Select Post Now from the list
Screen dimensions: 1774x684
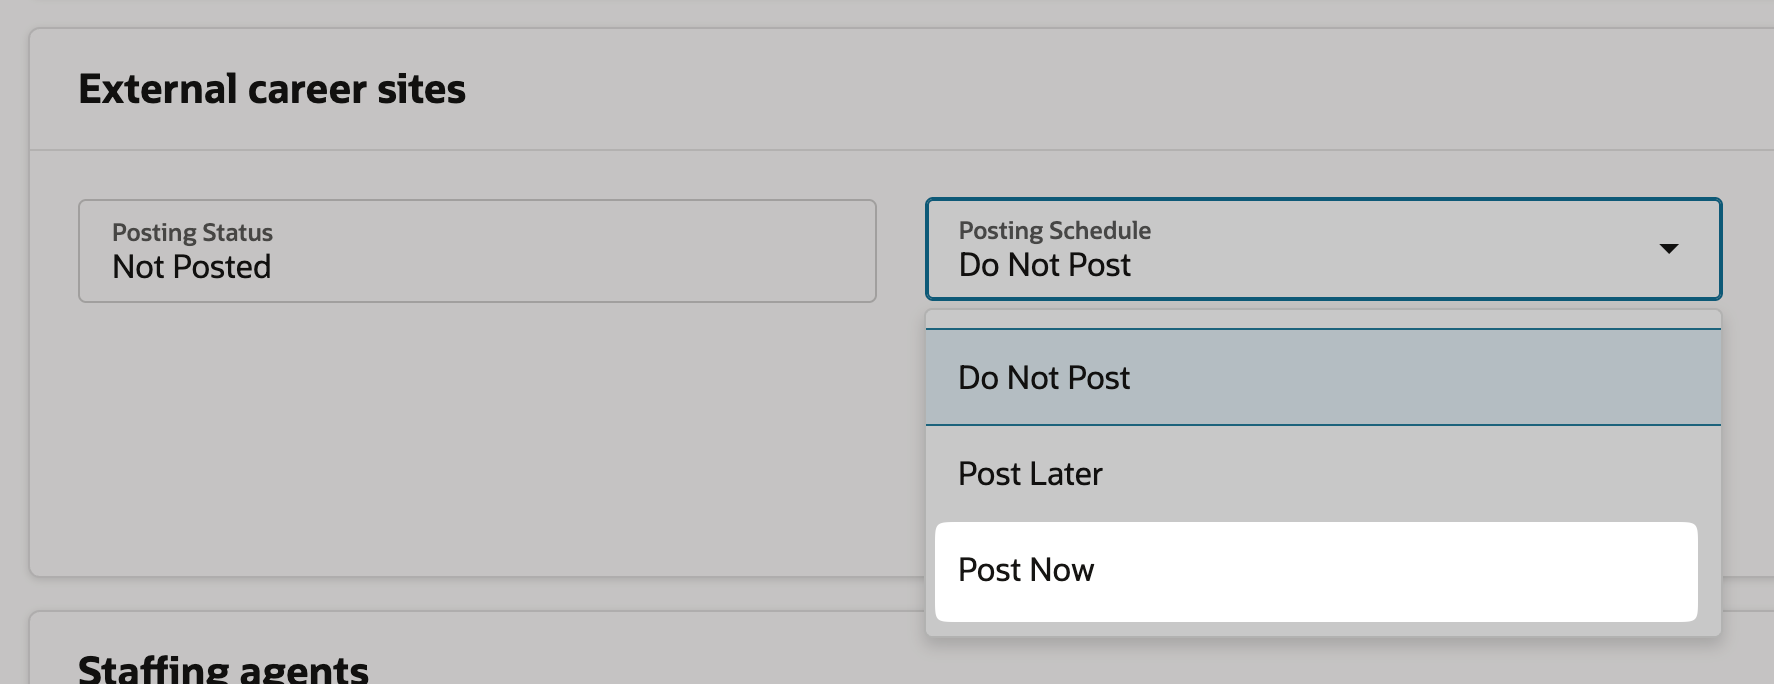point(1316,571)
